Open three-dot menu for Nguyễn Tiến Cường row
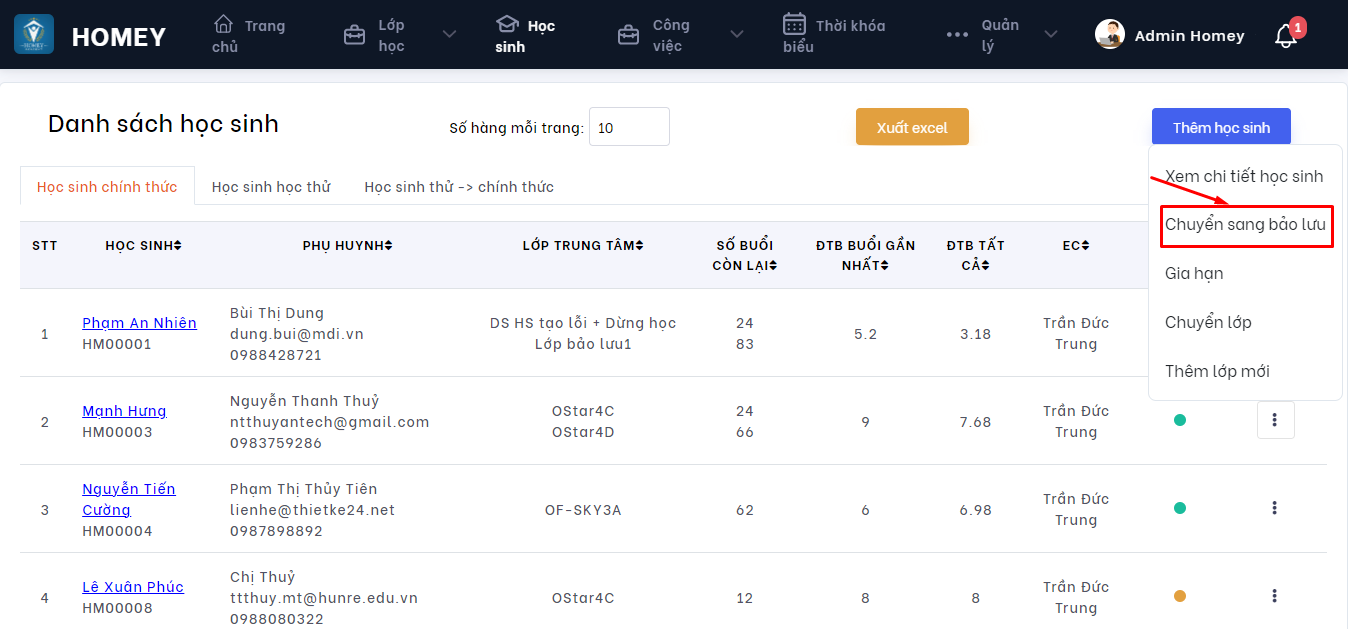This screenshot has height=629, width=1348. coord(1275,508)
